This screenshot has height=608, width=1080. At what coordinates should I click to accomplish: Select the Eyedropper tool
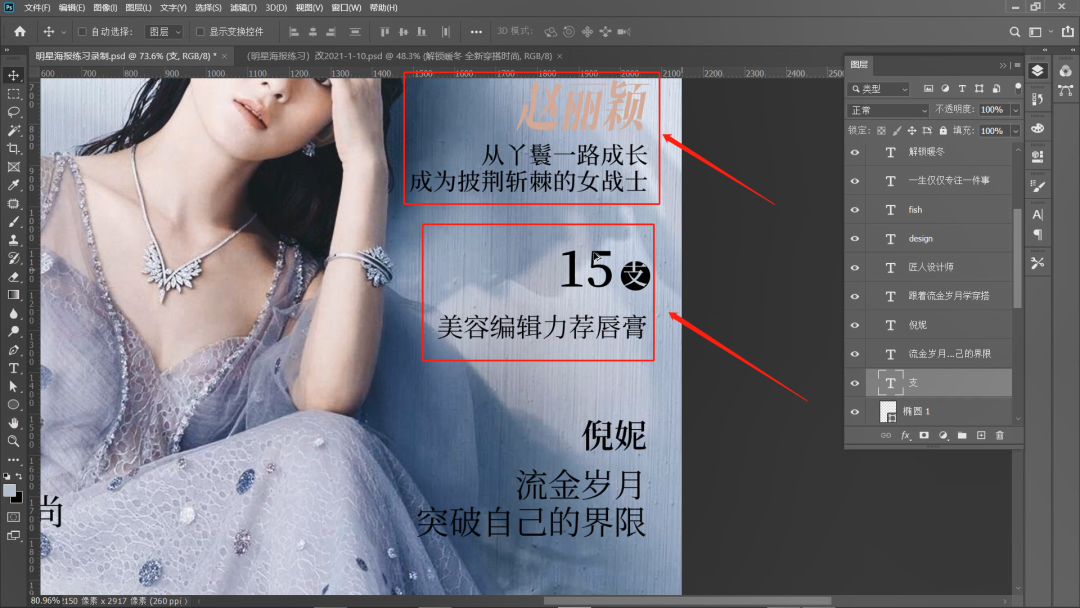click(x=13, y=185)
